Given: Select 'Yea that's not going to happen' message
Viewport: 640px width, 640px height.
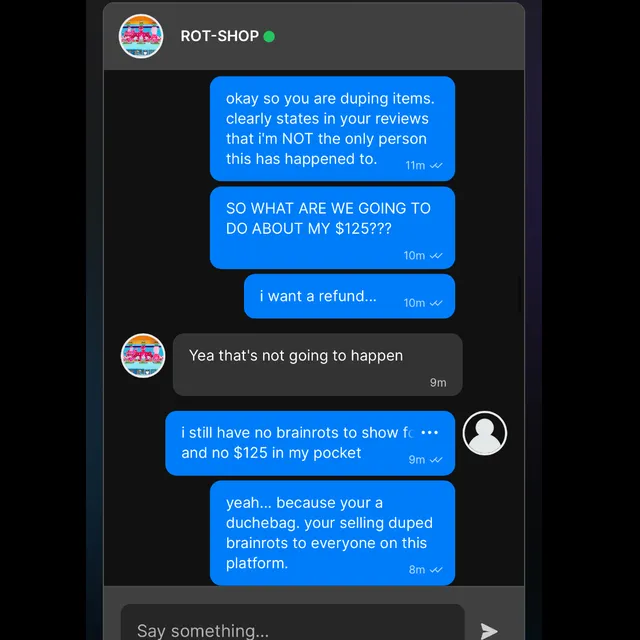Looking at the screenshot, I should click(x=318, y=364).
